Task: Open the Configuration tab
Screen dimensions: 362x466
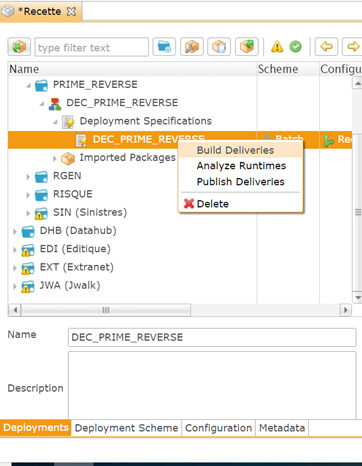Action: coord(218,428)
